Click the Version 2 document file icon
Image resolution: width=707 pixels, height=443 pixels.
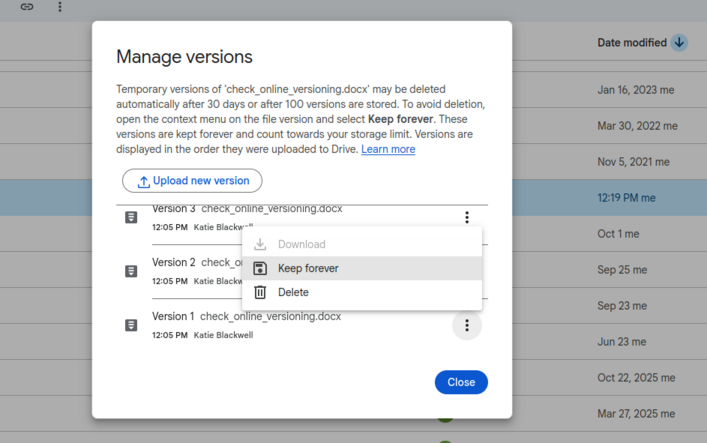tap(131, 271)
